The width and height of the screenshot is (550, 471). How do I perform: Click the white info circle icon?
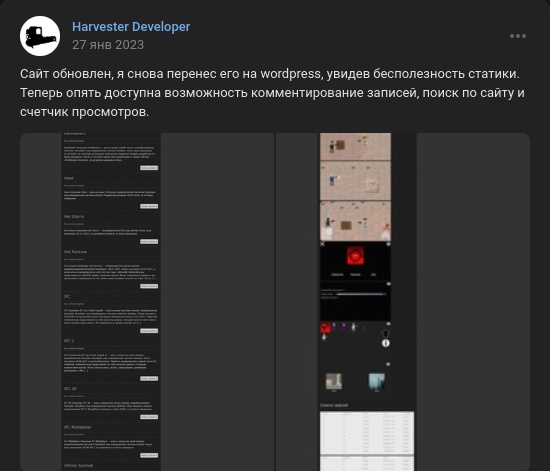click(385, 343)
